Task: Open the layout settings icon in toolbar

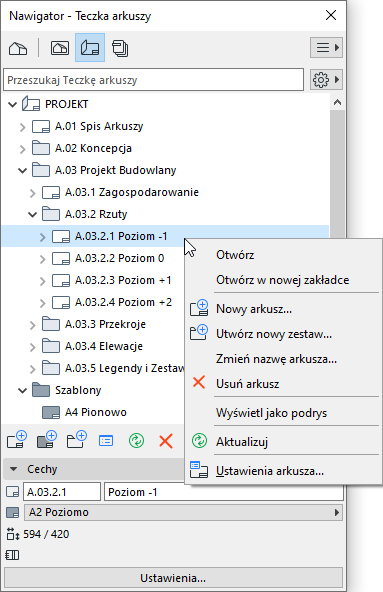Action: (106, 441)
